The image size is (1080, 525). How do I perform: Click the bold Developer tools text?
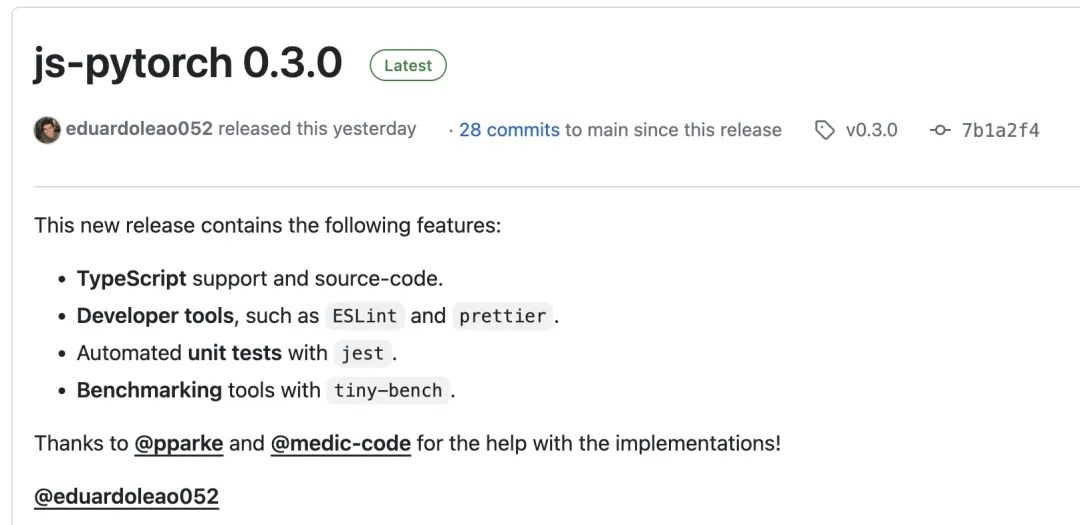[155, 316]
